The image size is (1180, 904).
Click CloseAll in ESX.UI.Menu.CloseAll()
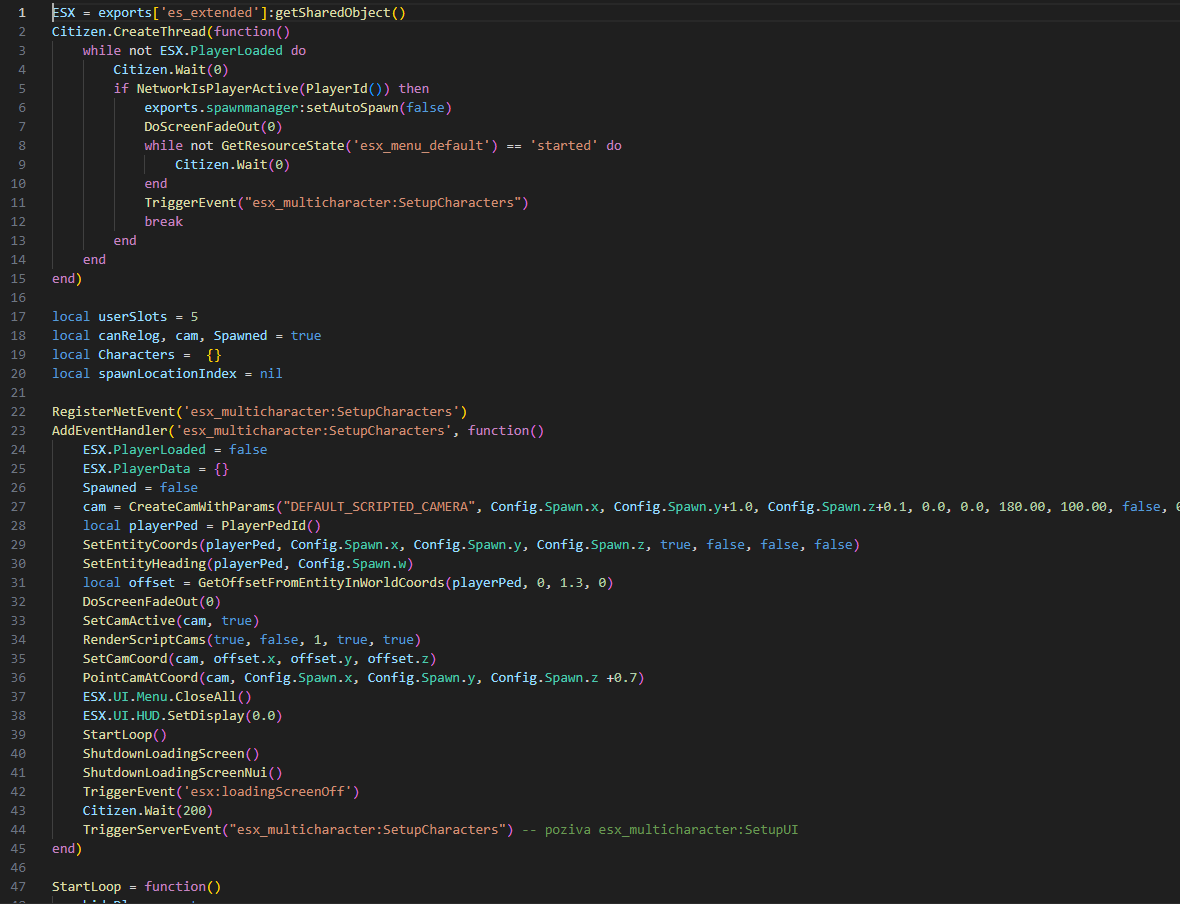[205, 697]
